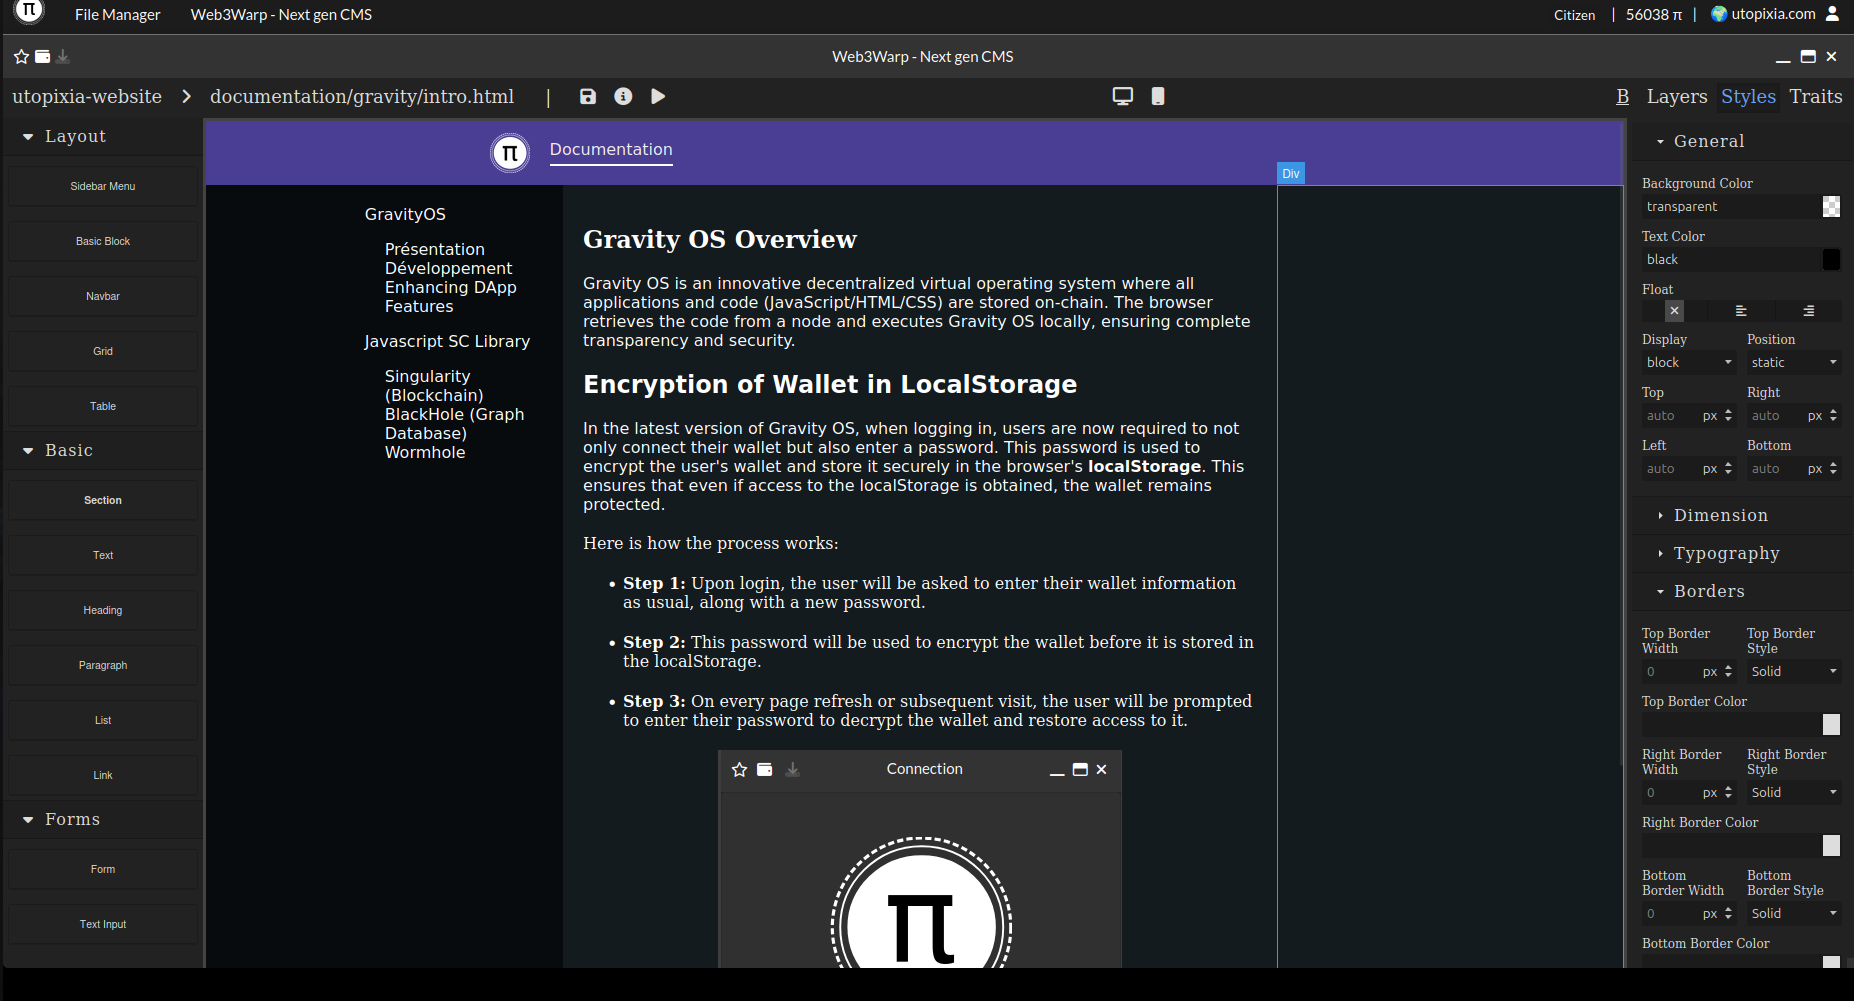The height and width of the screenshot is (1001, 1854).
Task: Open the Position dropdown showing static
Action: [1793, 363]
